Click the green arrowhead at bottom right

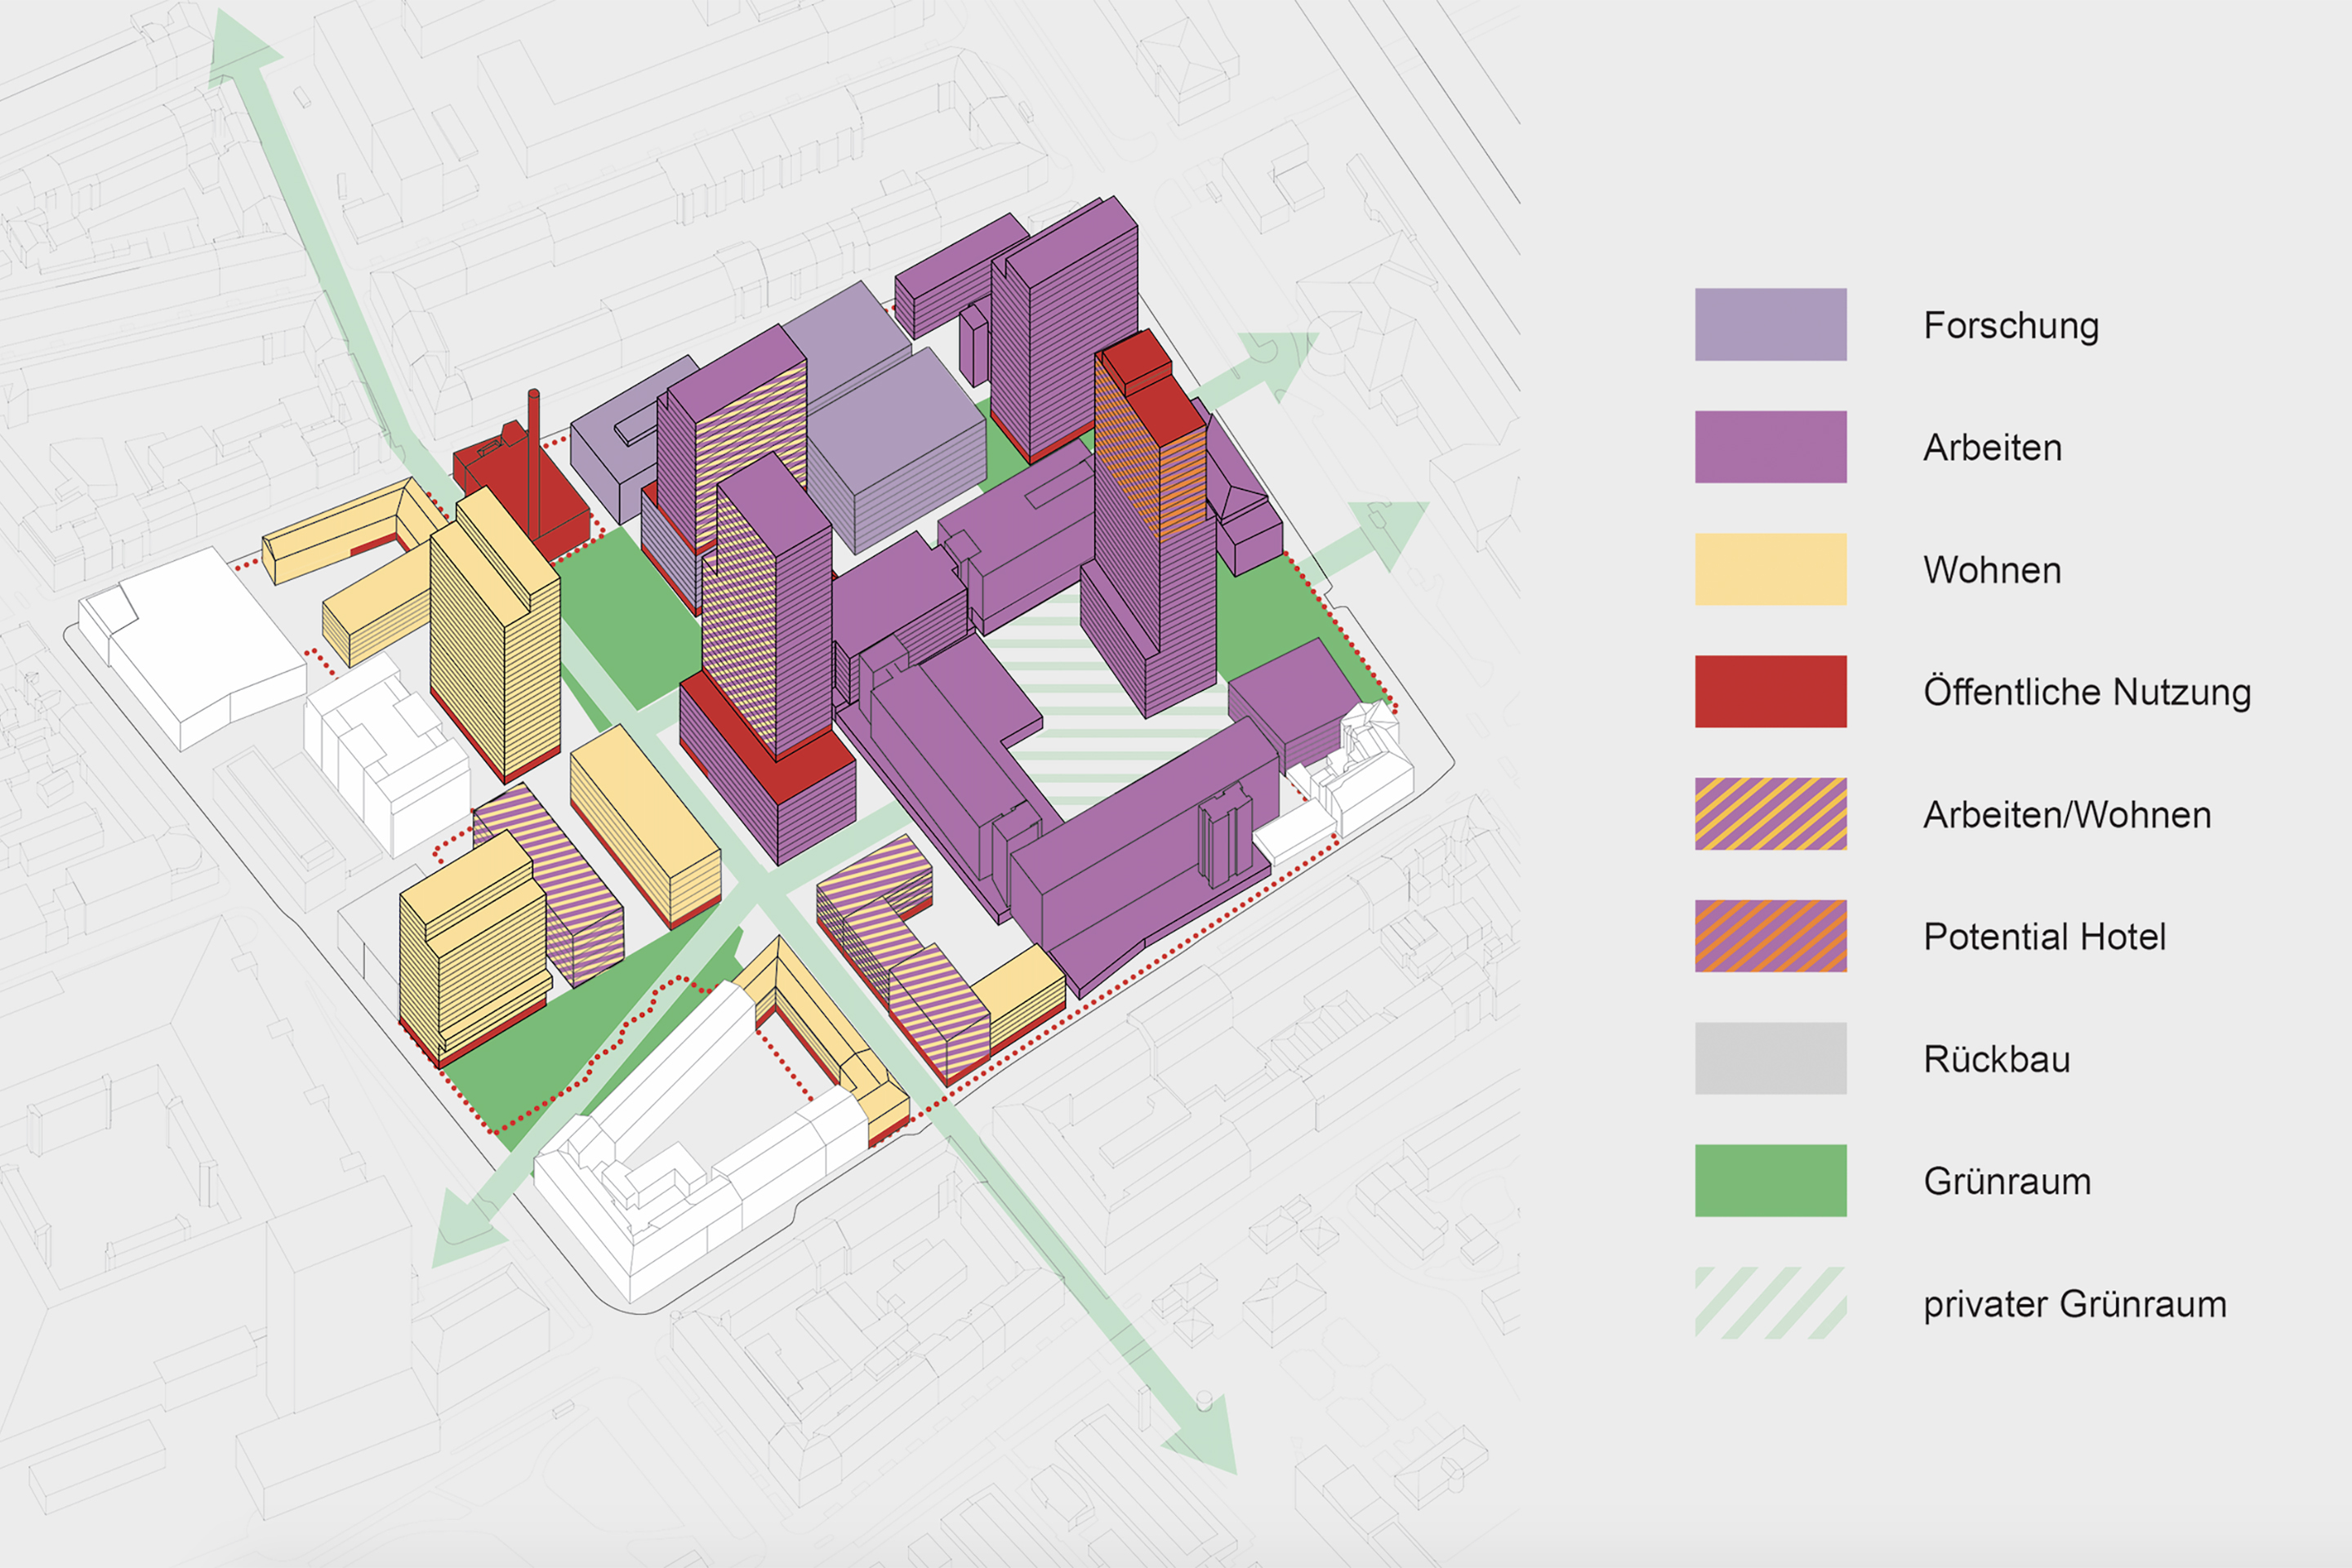[1206, 1438]
